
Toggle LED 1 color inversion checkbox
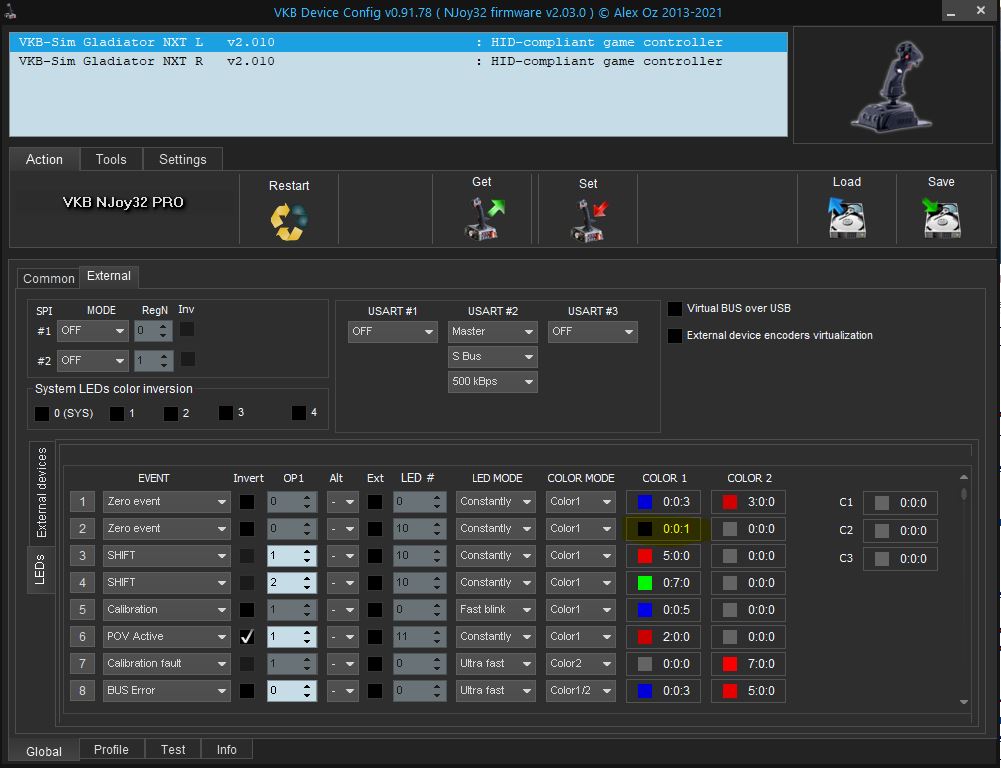coord(117,414)
